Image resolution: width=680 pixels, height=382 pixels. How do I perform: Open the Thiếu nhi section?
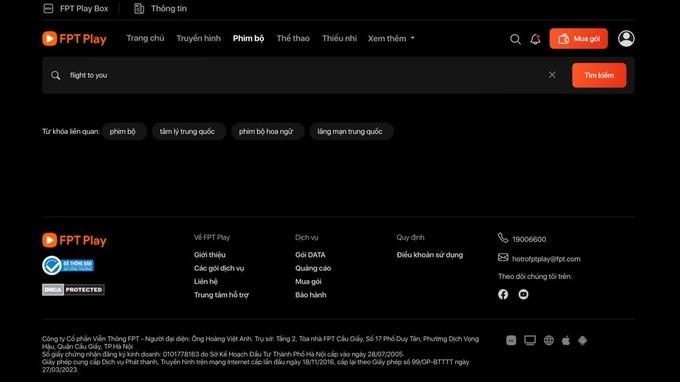pos(340,38)
